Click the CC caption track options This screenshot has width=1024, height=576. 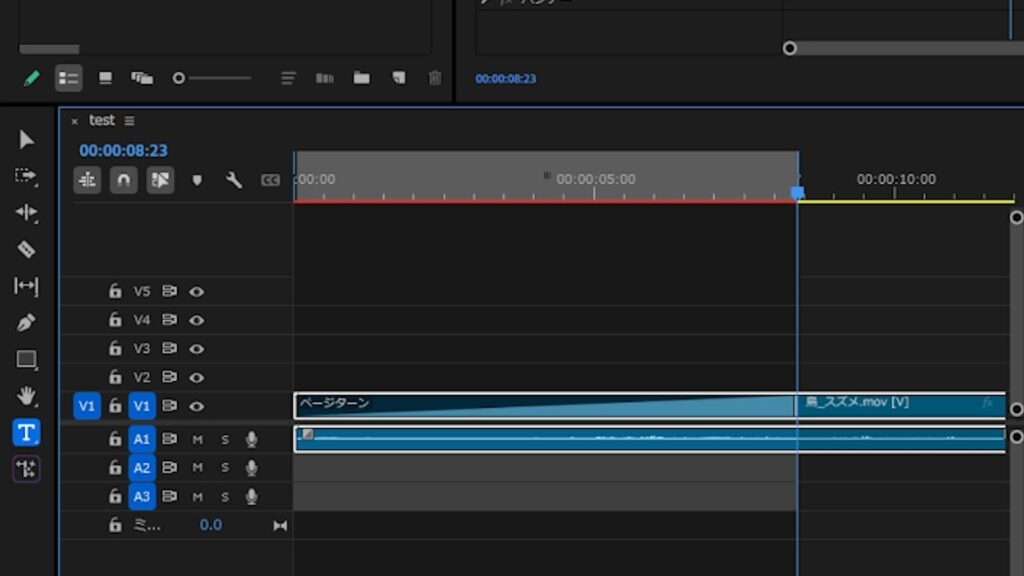click(x=270, y=180)
